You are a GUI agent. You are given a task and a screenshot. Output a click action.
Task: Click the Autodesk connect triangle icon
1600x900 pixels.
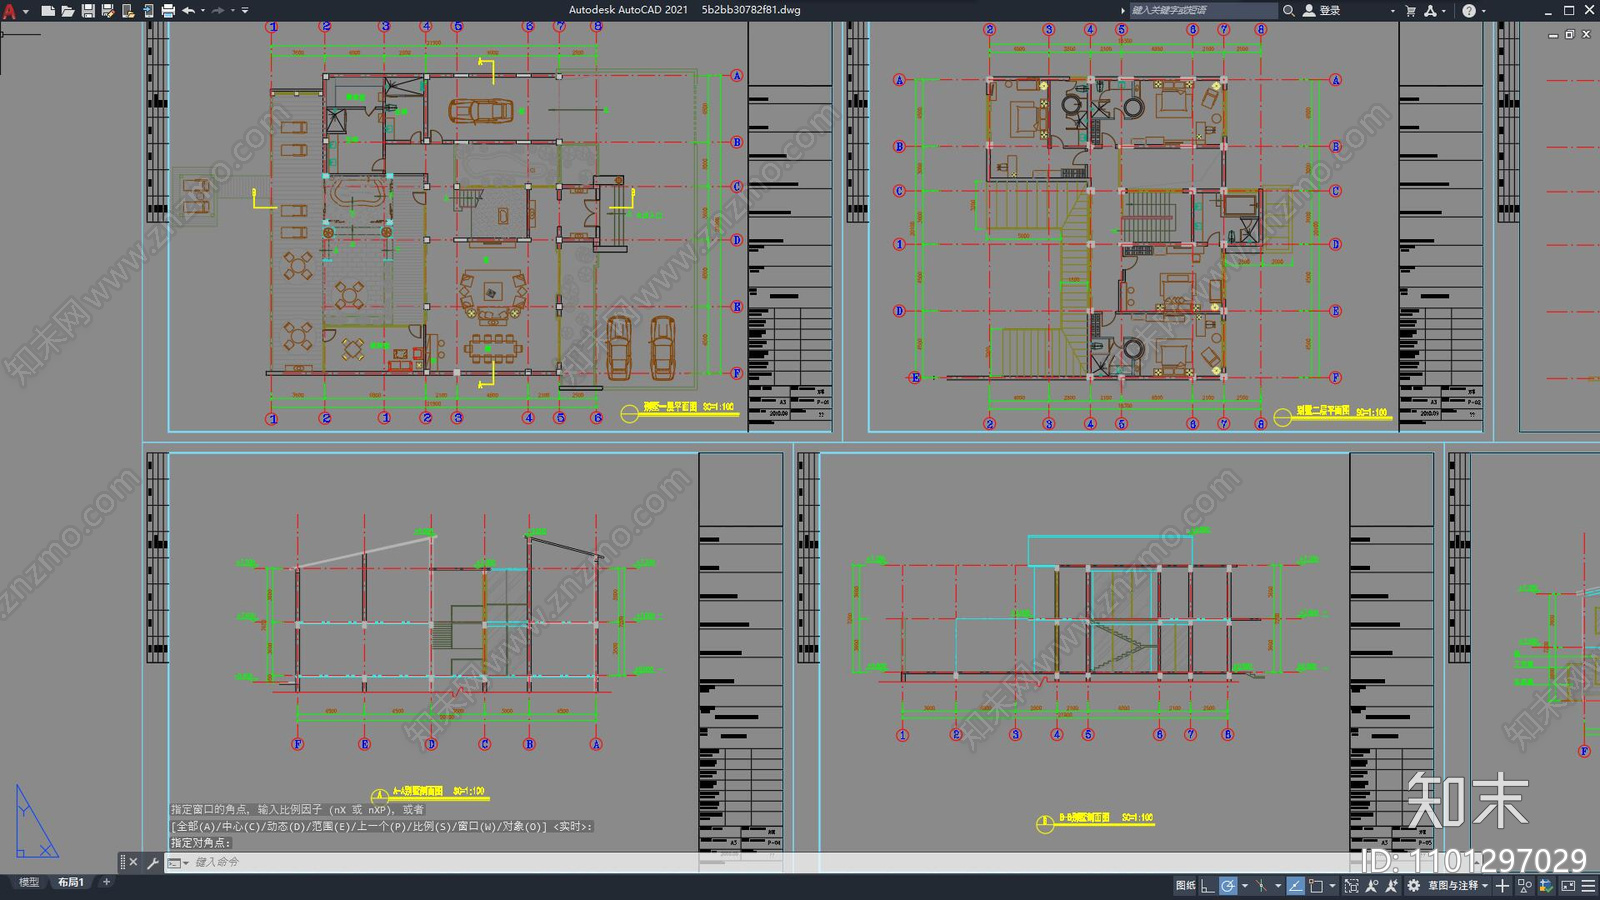click(x=1430, y=10)
